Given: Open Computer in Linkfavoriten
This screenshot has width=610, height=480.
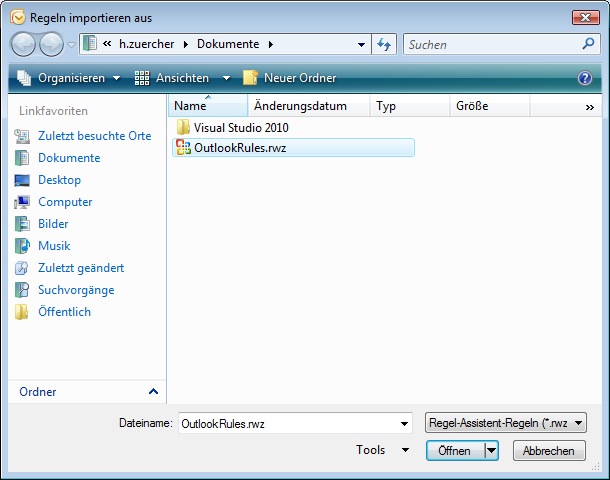Looking at the screenshot, I should [x=65, y=202].
